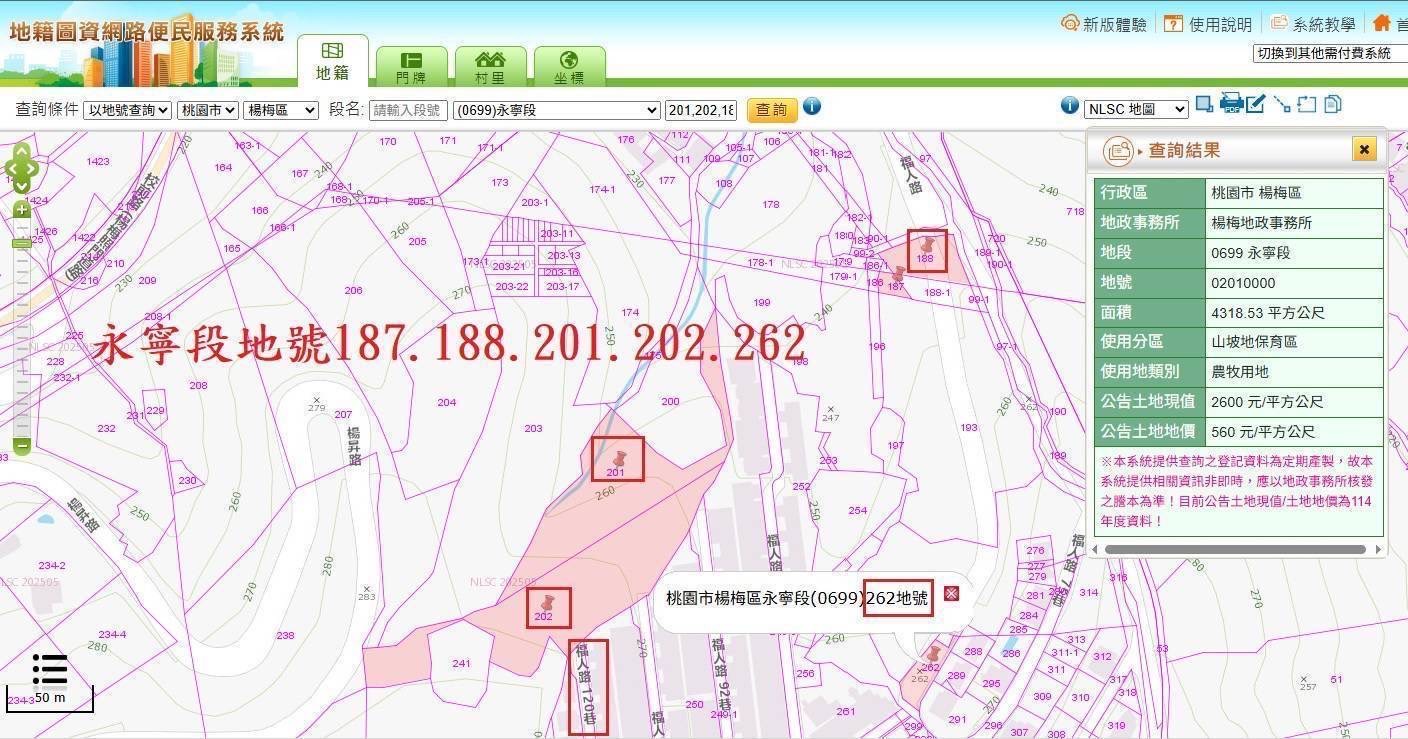Close the 262地號 map popup

pos(951,594)
